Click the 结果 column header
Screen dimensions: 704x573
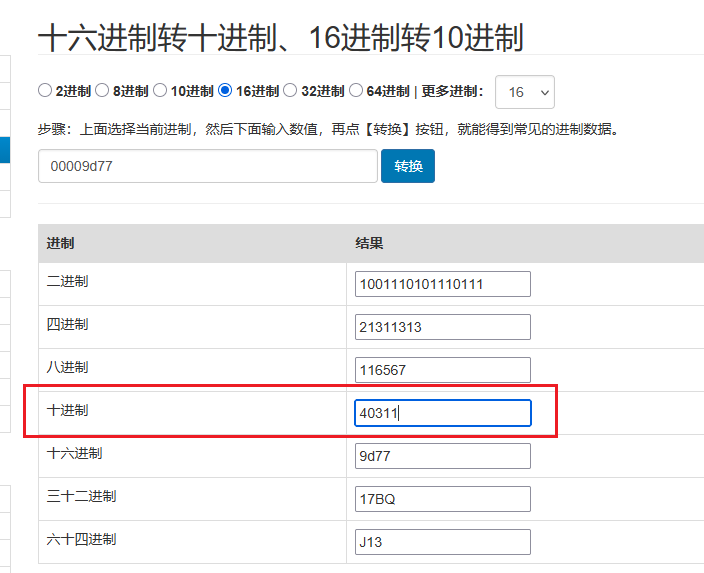(x=370, y=243)
